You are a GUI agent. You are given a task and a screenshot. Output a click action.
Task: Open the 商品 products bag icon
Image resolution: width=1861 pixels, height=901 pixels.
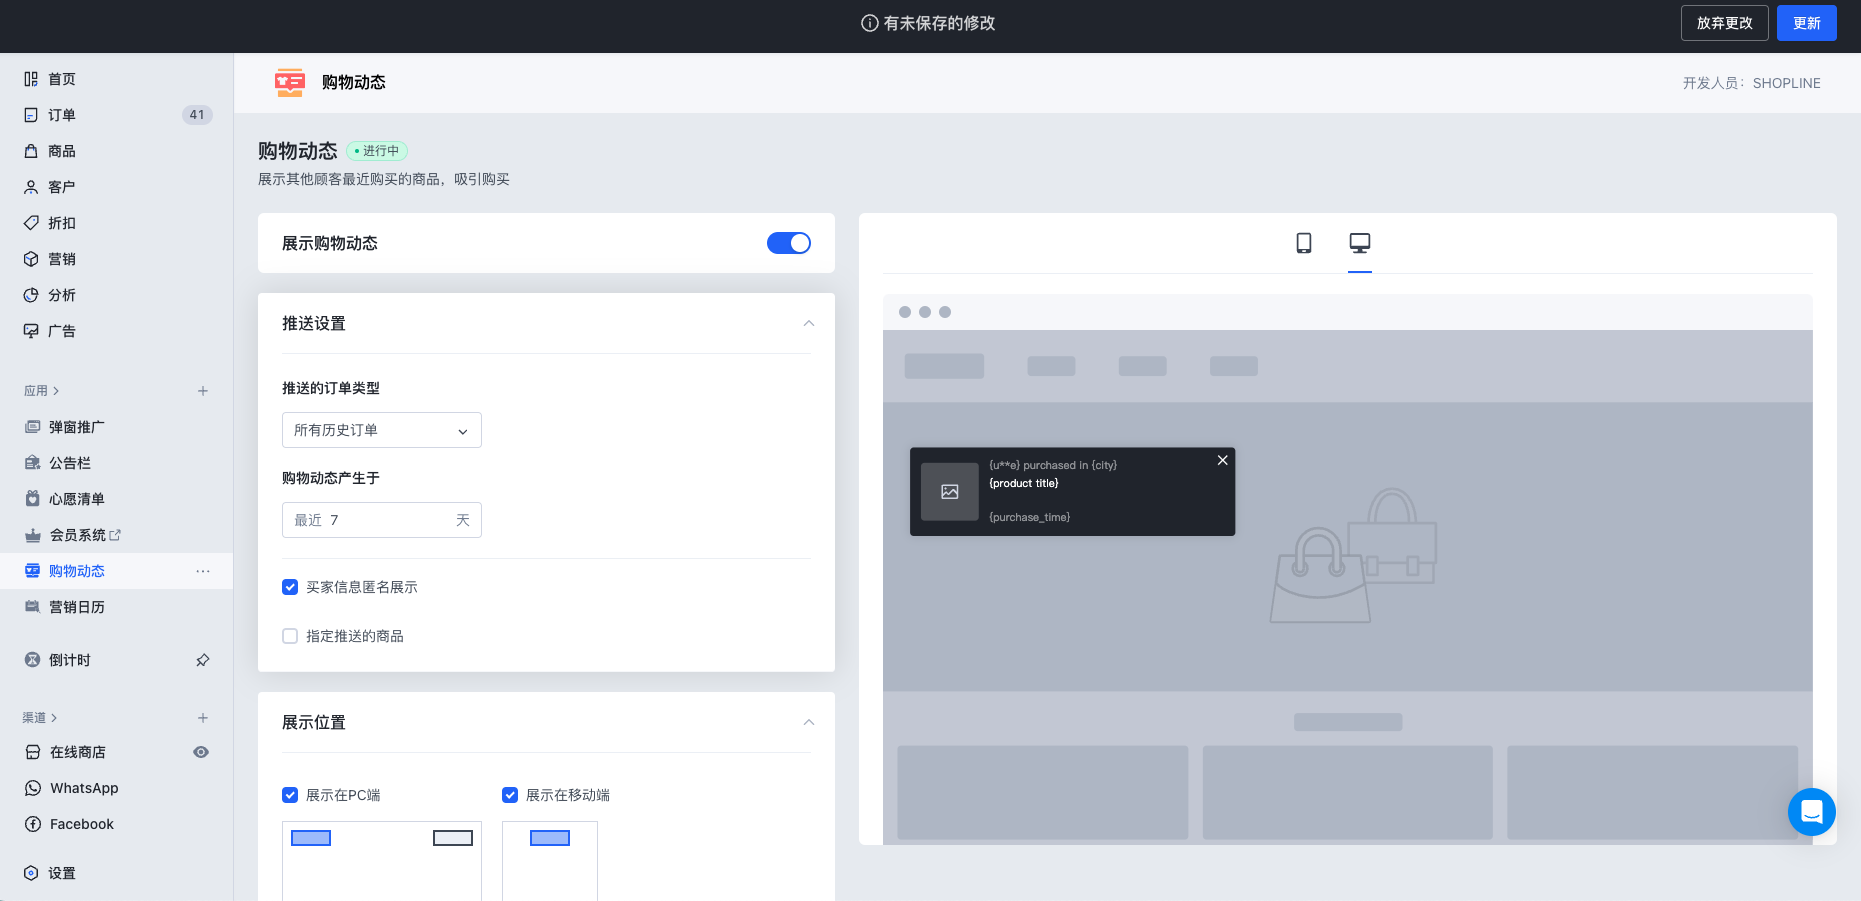pos(31,151)
